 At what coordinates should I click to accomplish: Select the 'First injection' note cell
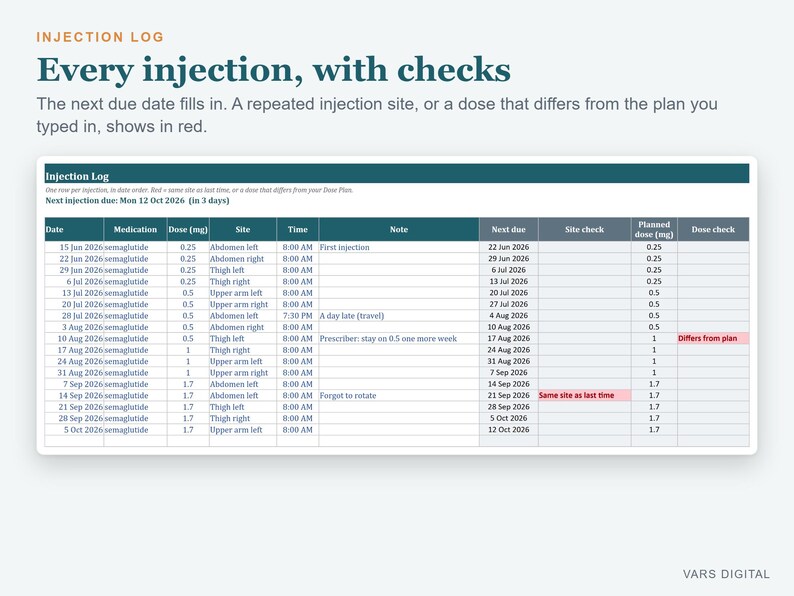399,247
